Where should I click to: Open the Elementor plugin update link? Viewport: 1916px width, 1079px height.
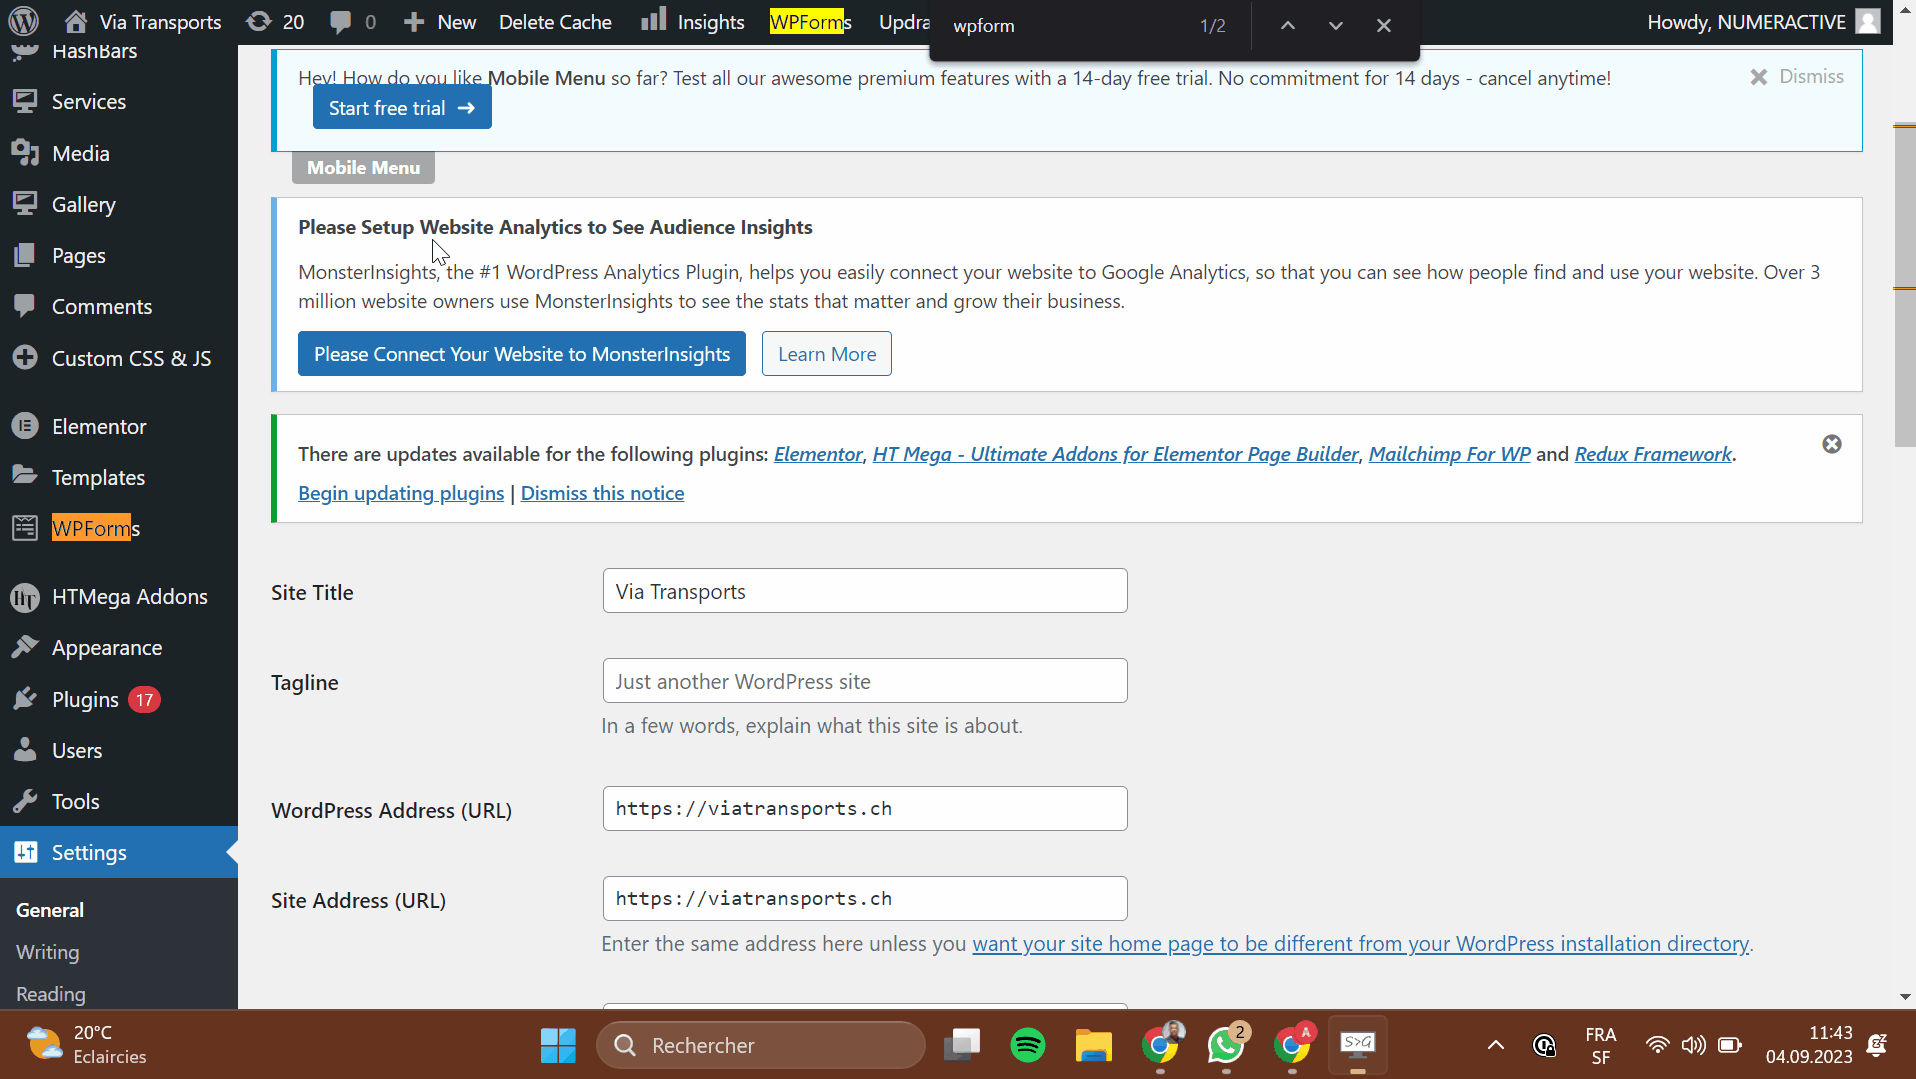coord(818,454)
